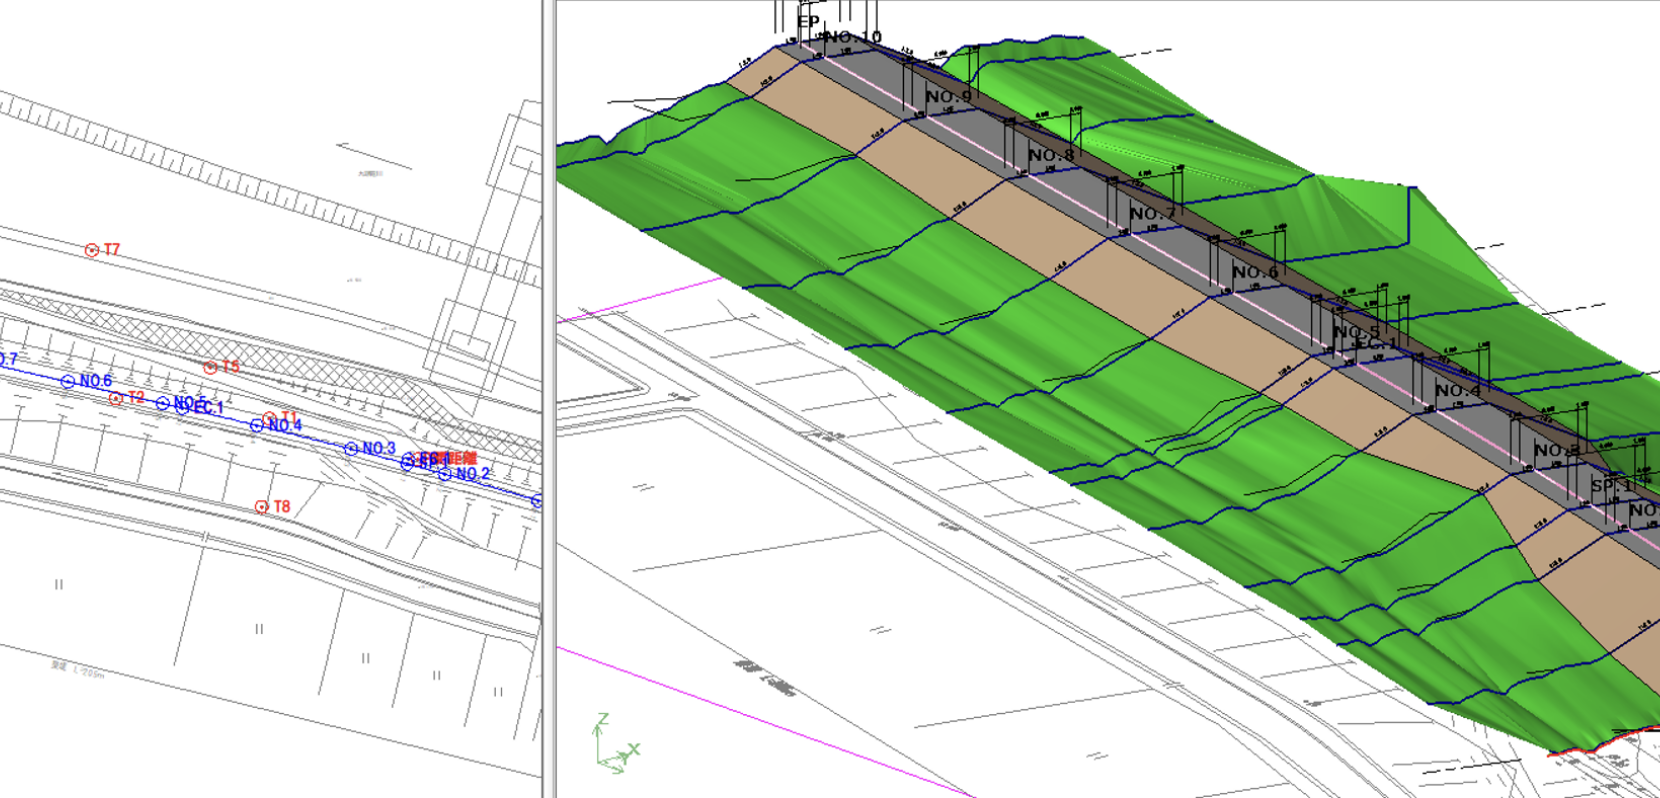Image resolution: width=1660 pixels, height=798 pixels.
Task: Click the EC.1 label in plan view
Action: tap(208, 408)
